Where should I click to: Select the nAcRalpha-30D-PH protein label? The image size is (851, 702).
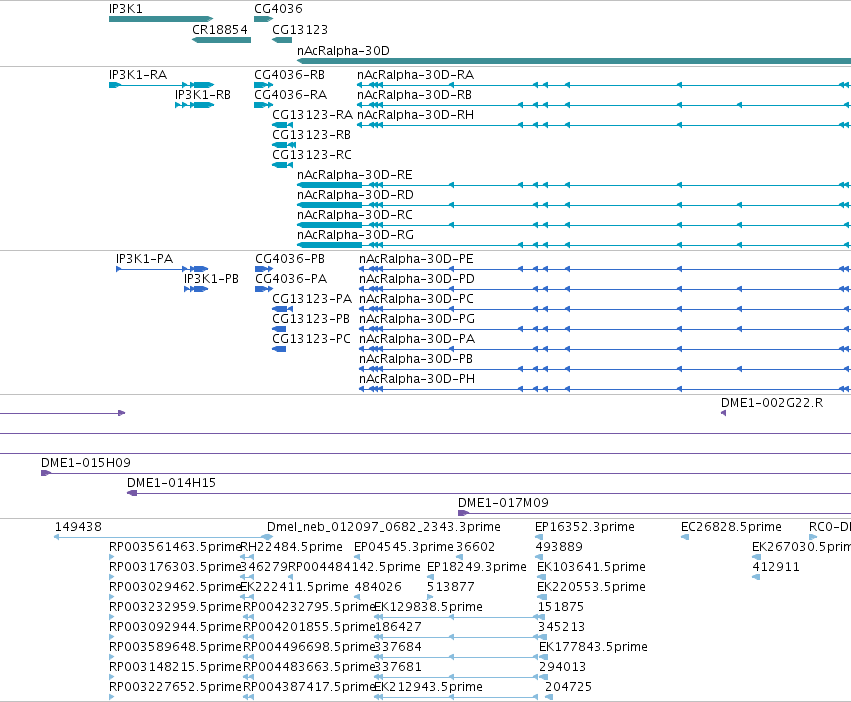417,379
